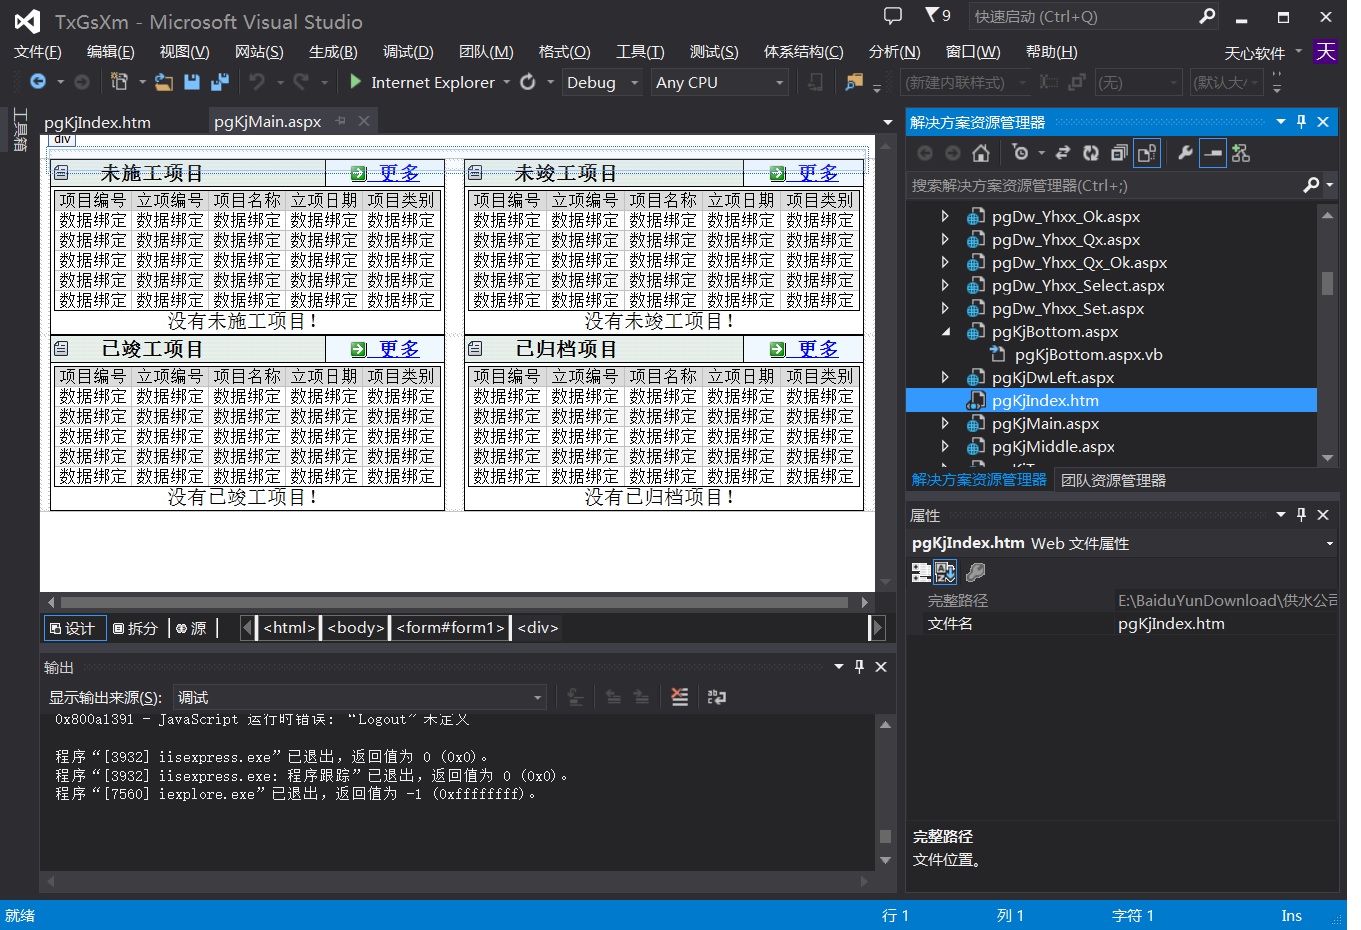This screenshot has width=1361, height=930.
Task: Click the Solution Explorer search magnifier icon
Action: 1311,185
